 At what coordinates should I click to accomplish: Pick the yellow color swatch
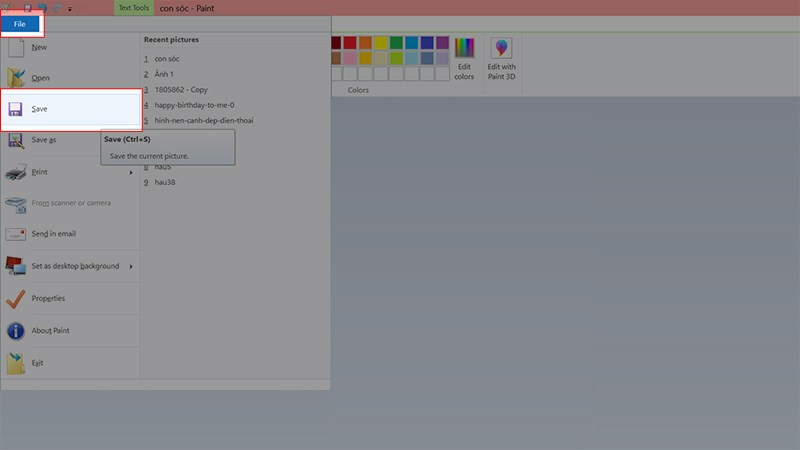(381, 43)
